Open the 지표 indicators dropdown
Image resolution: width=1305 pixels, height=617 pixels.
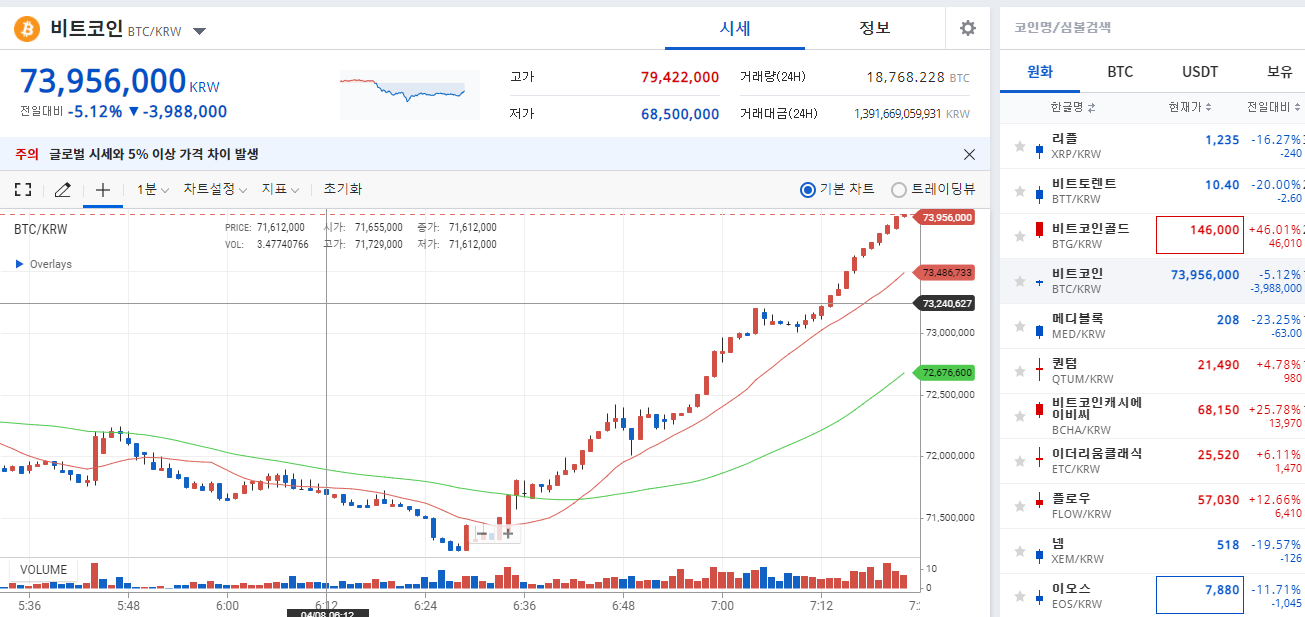280,189
